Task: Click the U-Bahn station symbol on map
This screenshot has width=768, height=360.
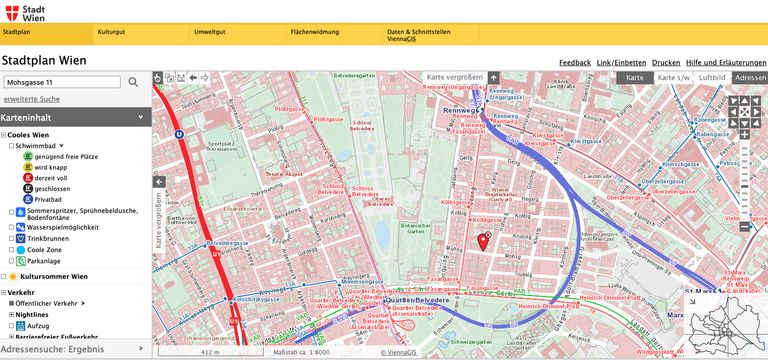Action: coord(180,134)
